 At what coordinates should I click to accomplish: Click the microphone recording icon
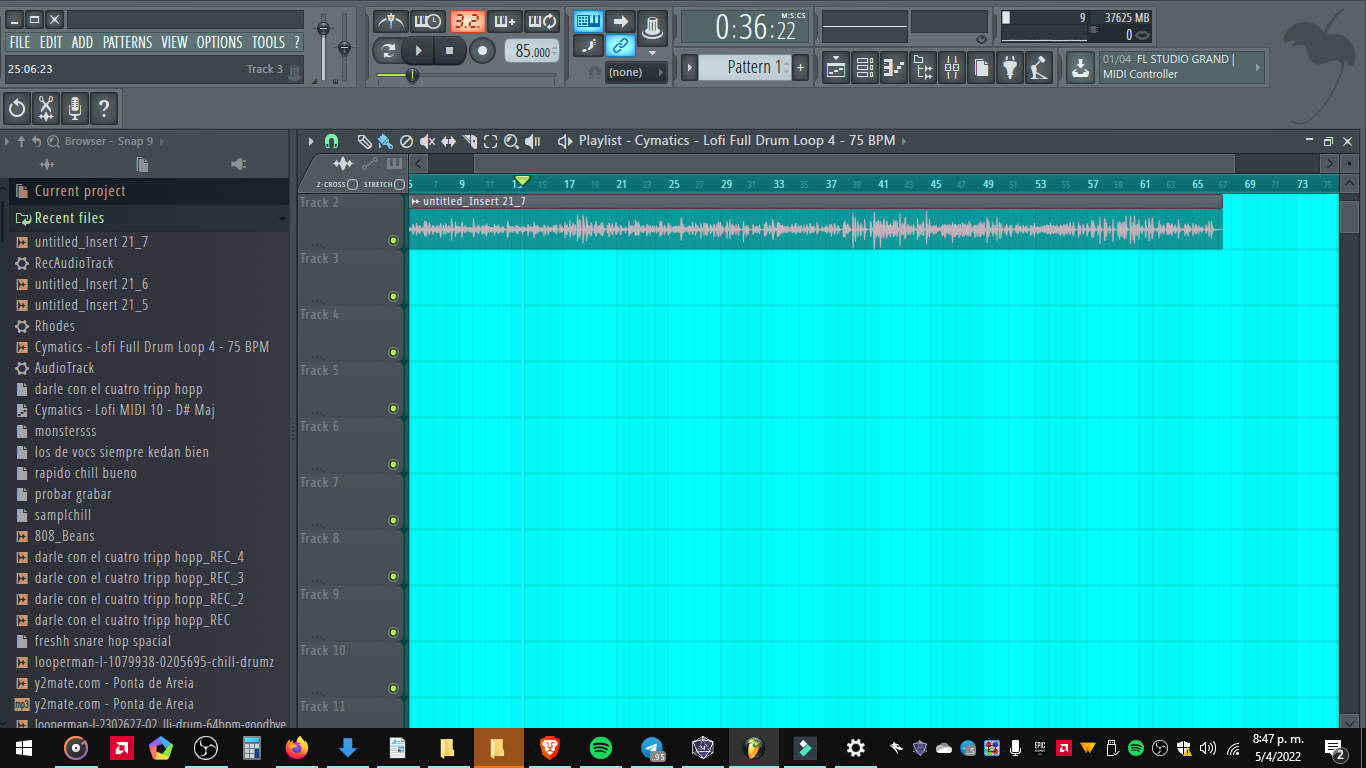[75, 108]
